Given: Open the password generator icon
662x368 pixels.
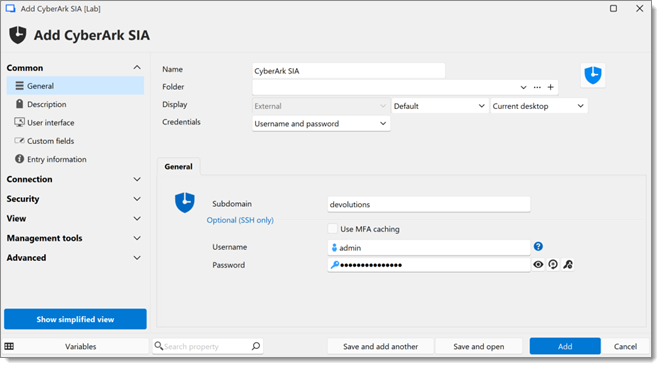Looking at the screenshot, I should [553, 265].
